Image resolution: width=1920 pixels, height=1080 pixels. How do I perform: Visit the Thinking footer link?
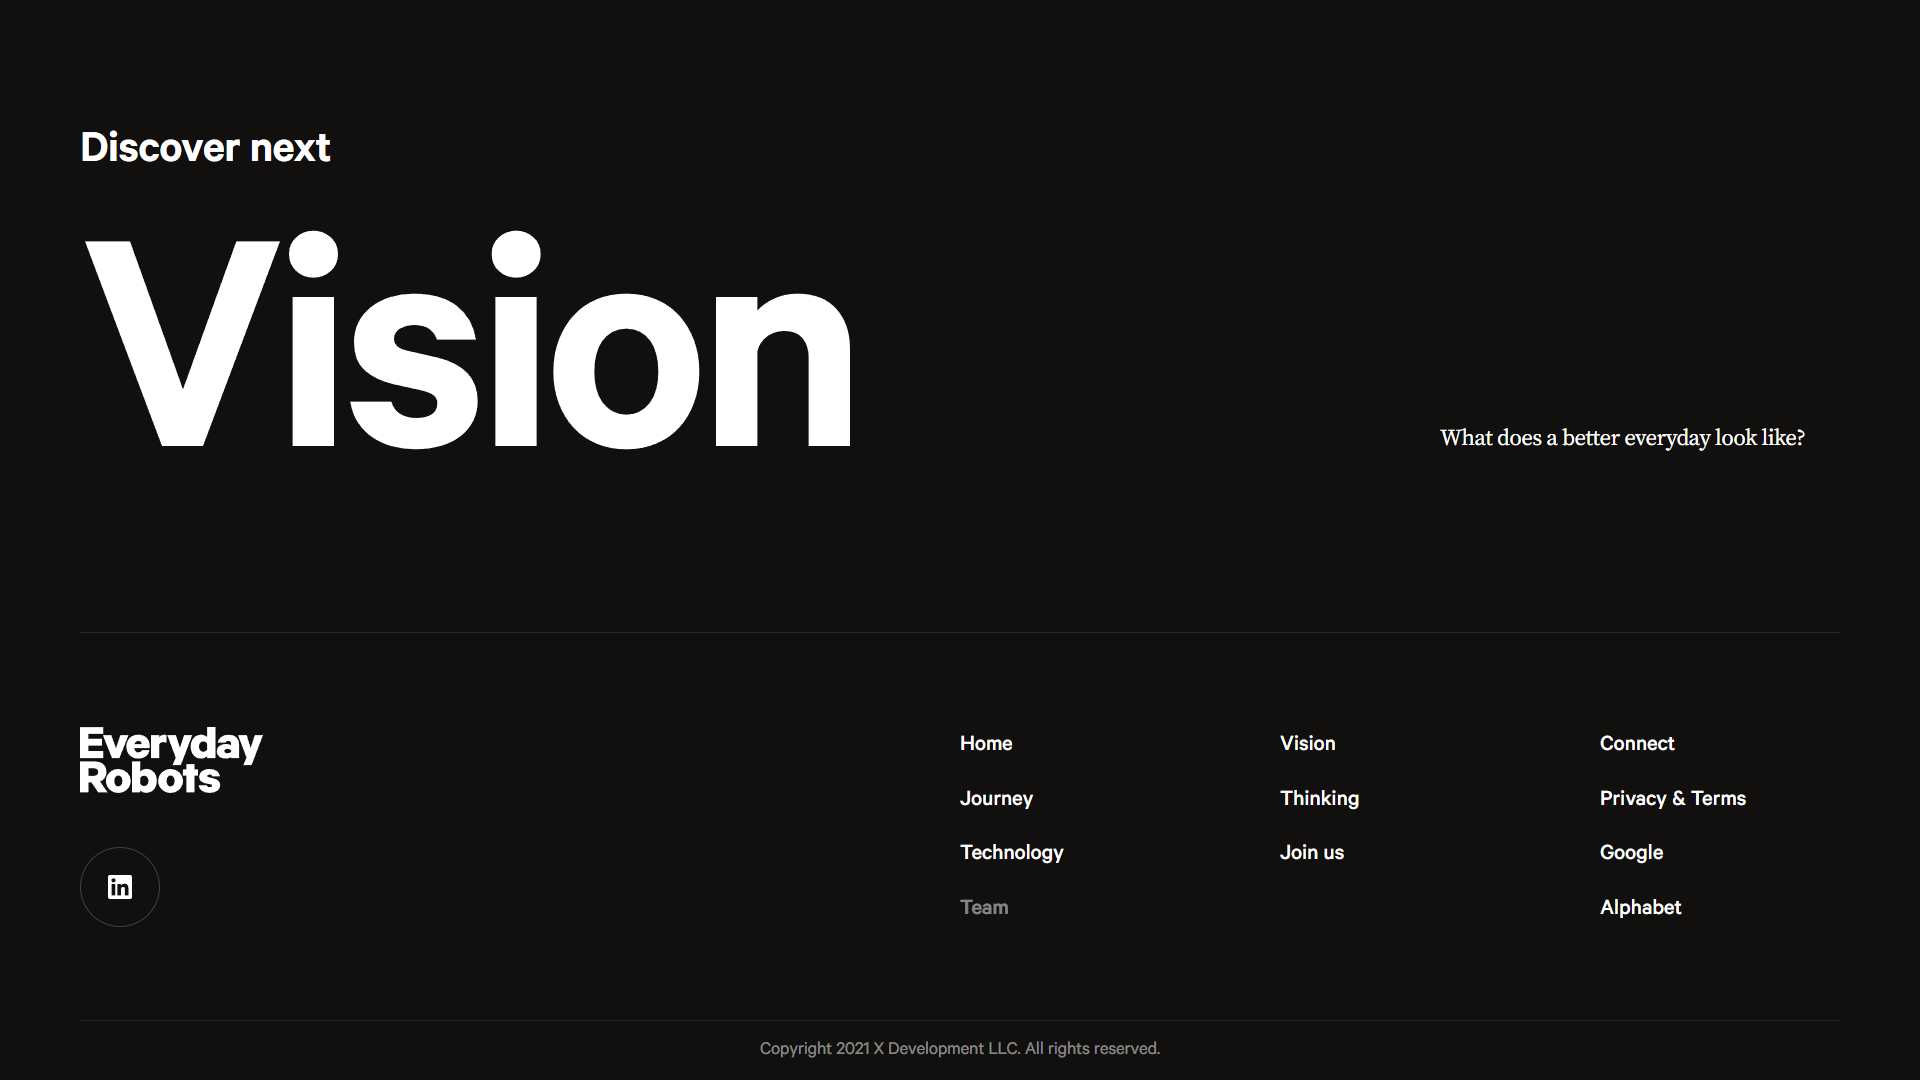[1319, 798]
